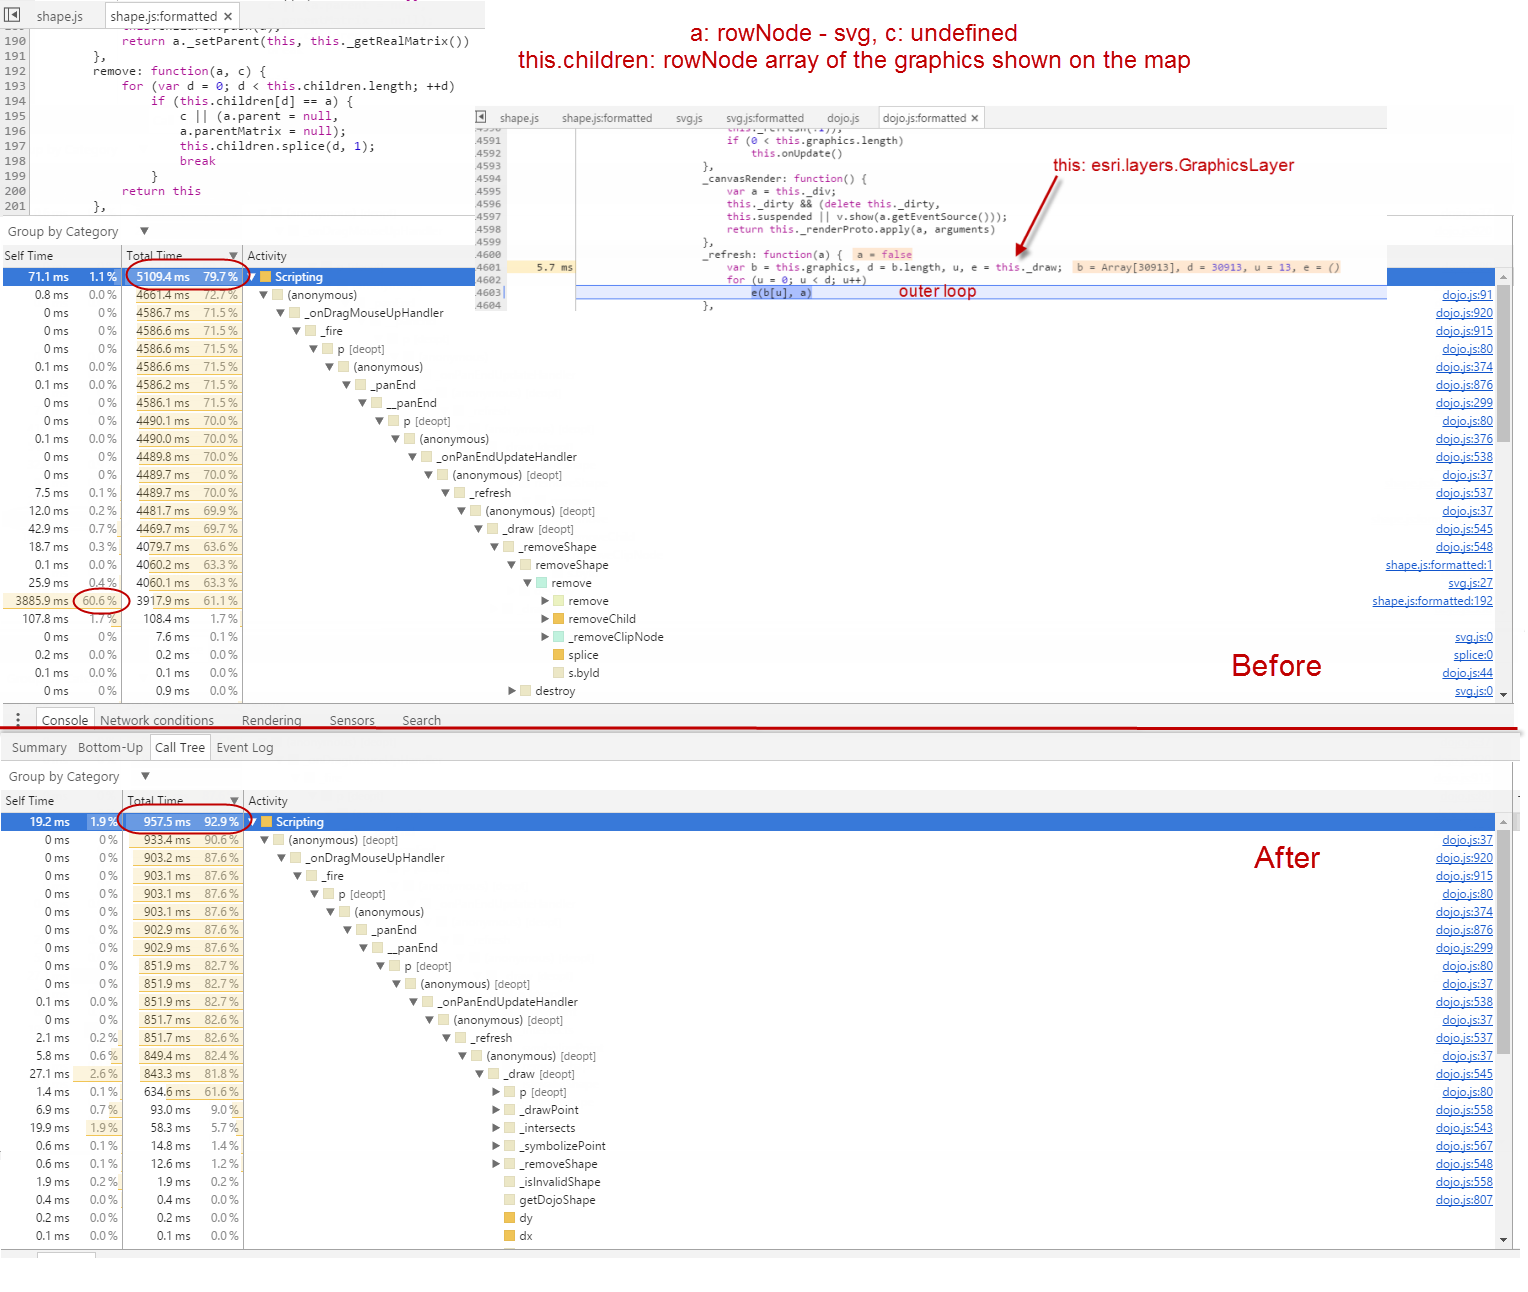Close the shape.js:formatted tab
Image resolution: width=1528 pixels, height=1292 pixels.
pos(228,16)
